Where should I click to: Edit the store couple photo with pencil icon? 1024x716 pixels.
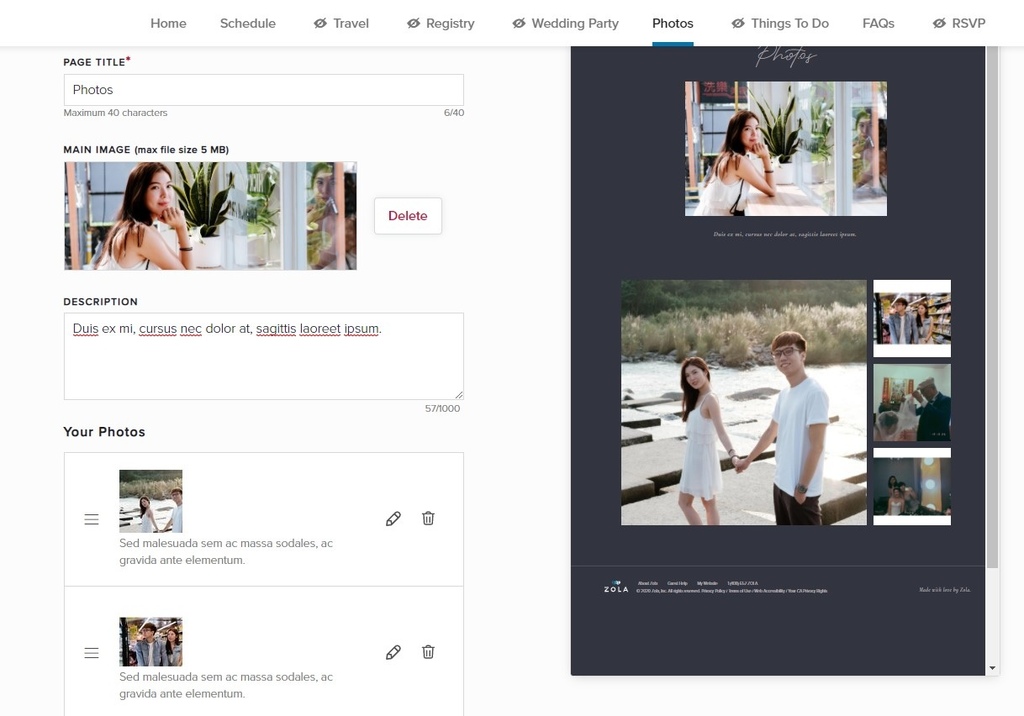(x=393, y=652)
